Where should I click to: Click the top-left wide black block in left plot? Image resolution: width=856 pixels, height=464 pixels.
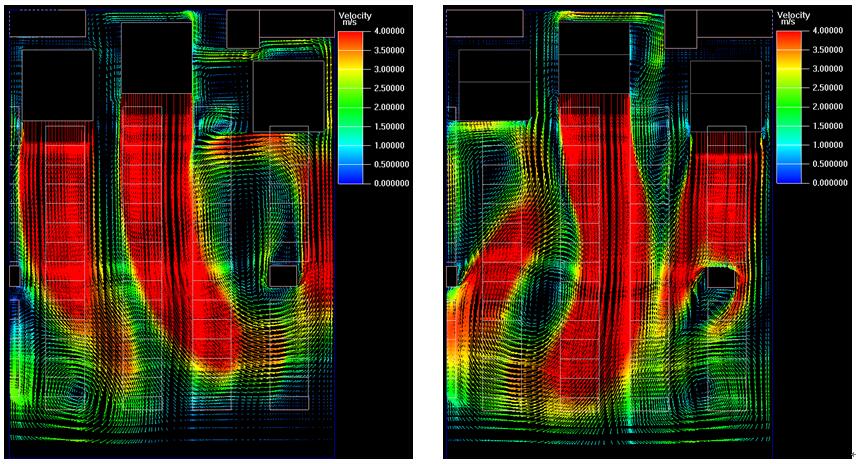point(47,23)
